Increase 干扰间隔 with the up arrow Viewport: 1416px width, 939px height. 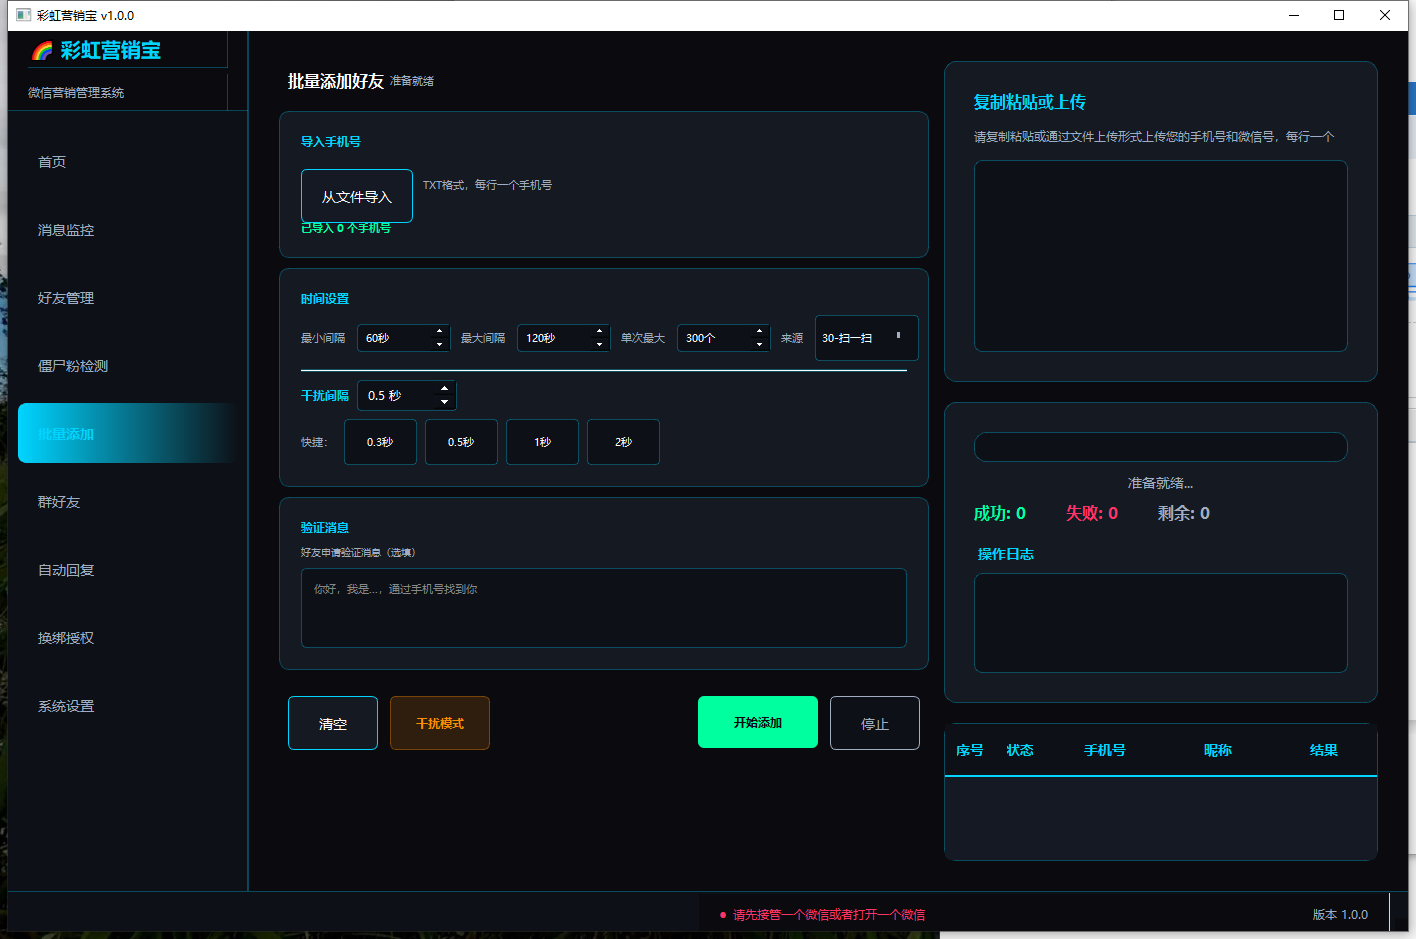[444, 389]
